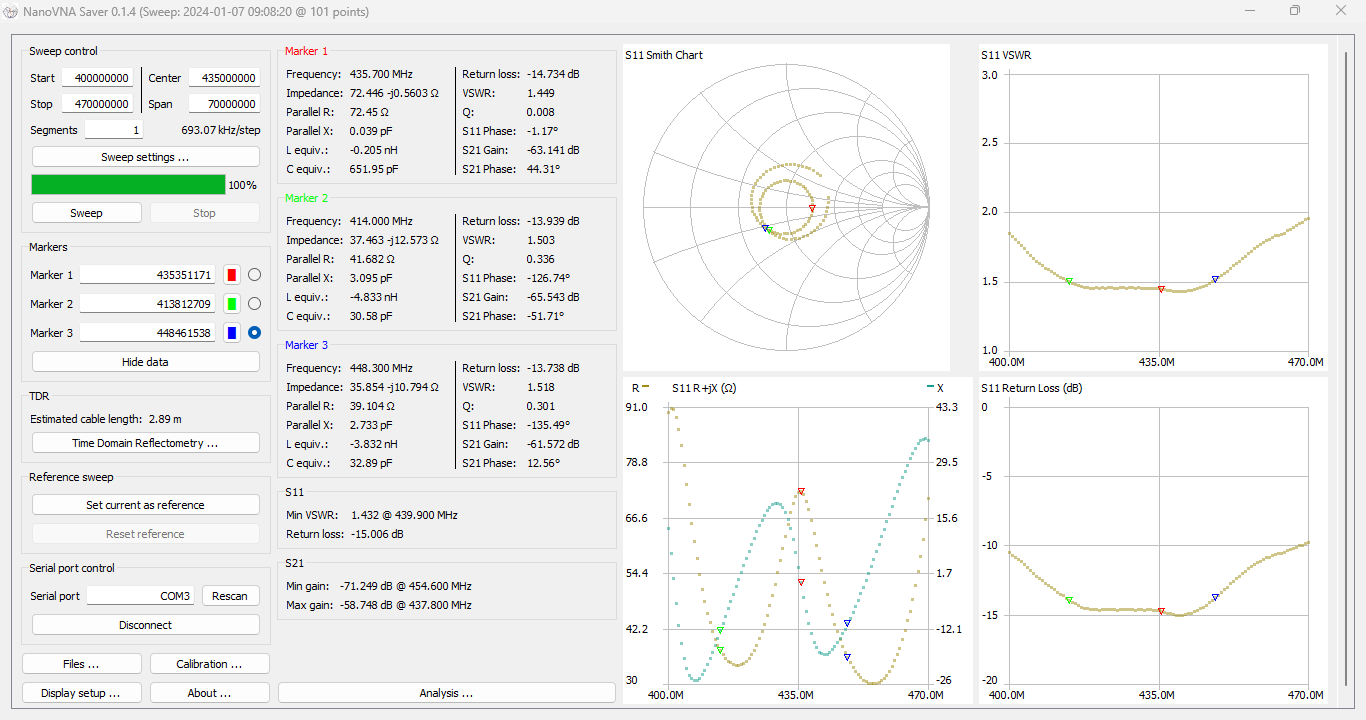Click red marker on S11 VSWR chart
Image resolution: width=1366 pixels, height=720 pixels.
(1161, 289)
